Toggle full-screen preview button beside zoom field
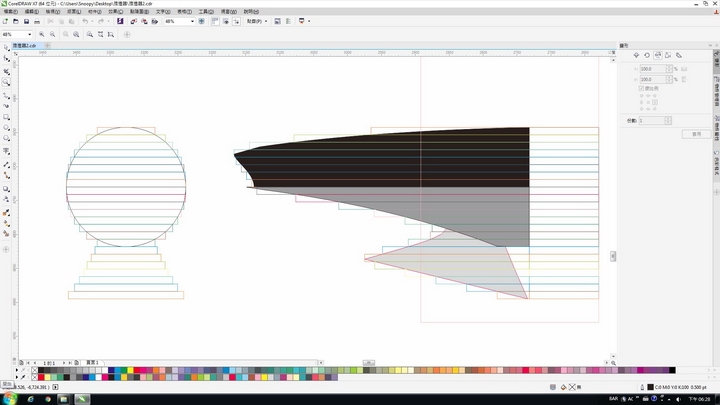Screen dimensions: 720x405 [202, 21]
